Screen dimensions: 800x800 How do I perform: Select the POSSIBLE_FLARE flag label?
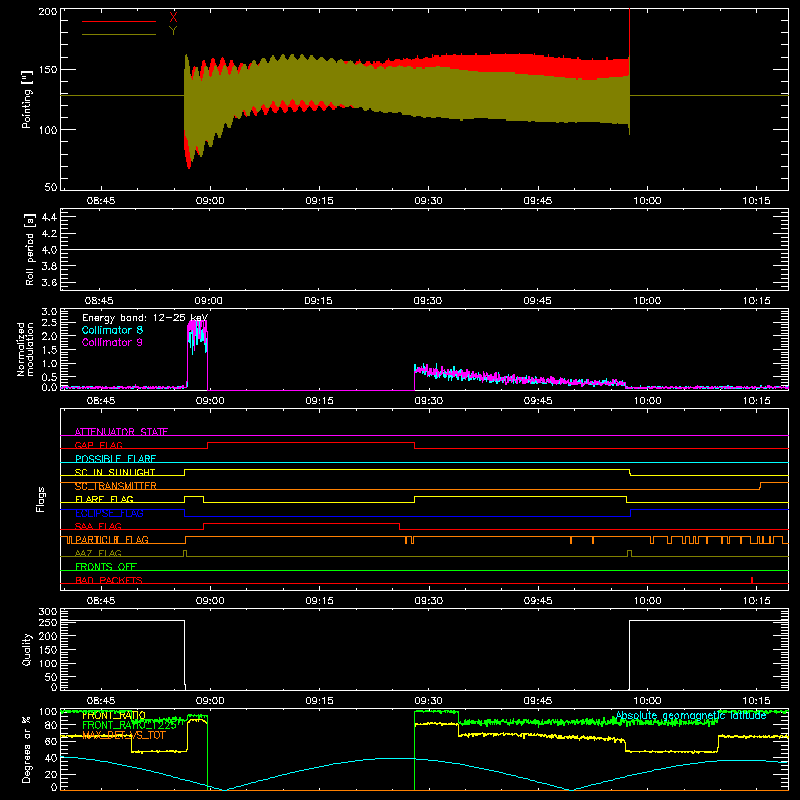115,459
